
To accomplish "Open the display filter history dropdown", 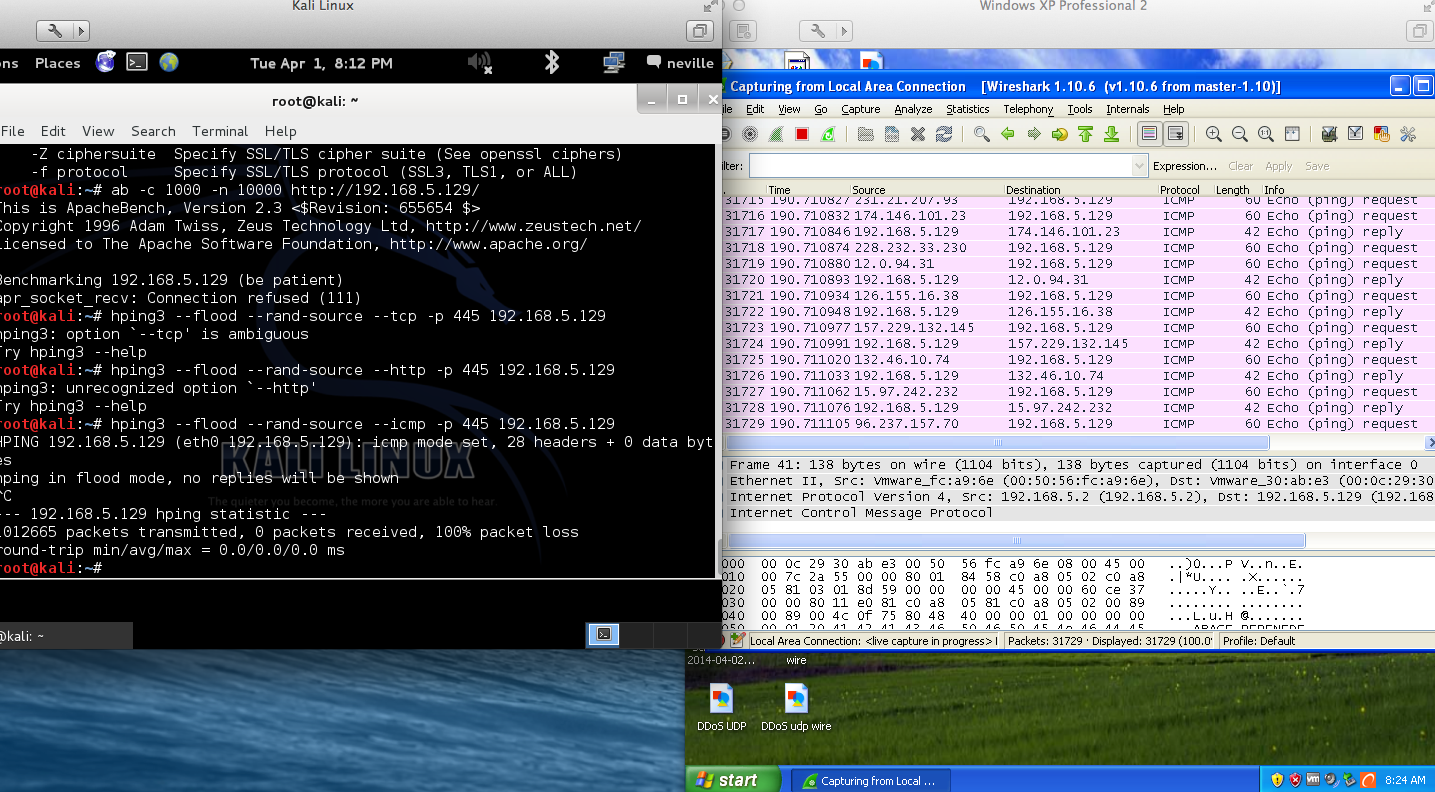I will tap(1139, 165).
